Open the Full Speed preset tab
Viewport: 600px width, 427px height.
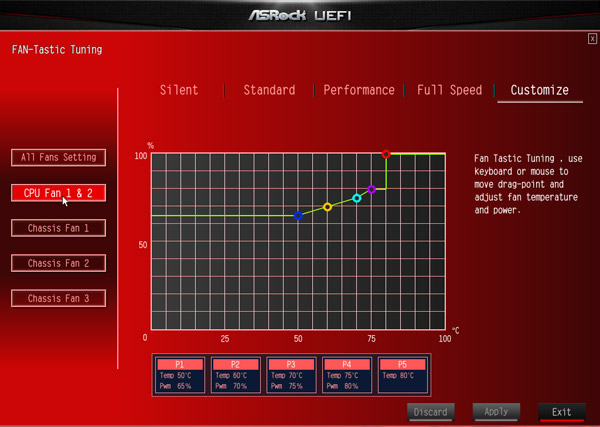[450, 90]
